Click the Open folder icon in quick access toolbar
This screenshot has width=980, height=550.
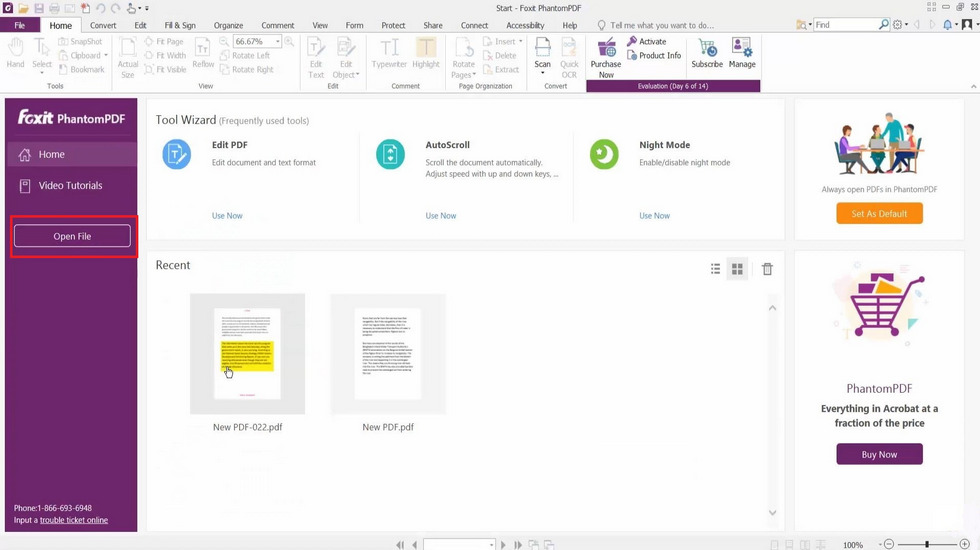tap(23, 8)
